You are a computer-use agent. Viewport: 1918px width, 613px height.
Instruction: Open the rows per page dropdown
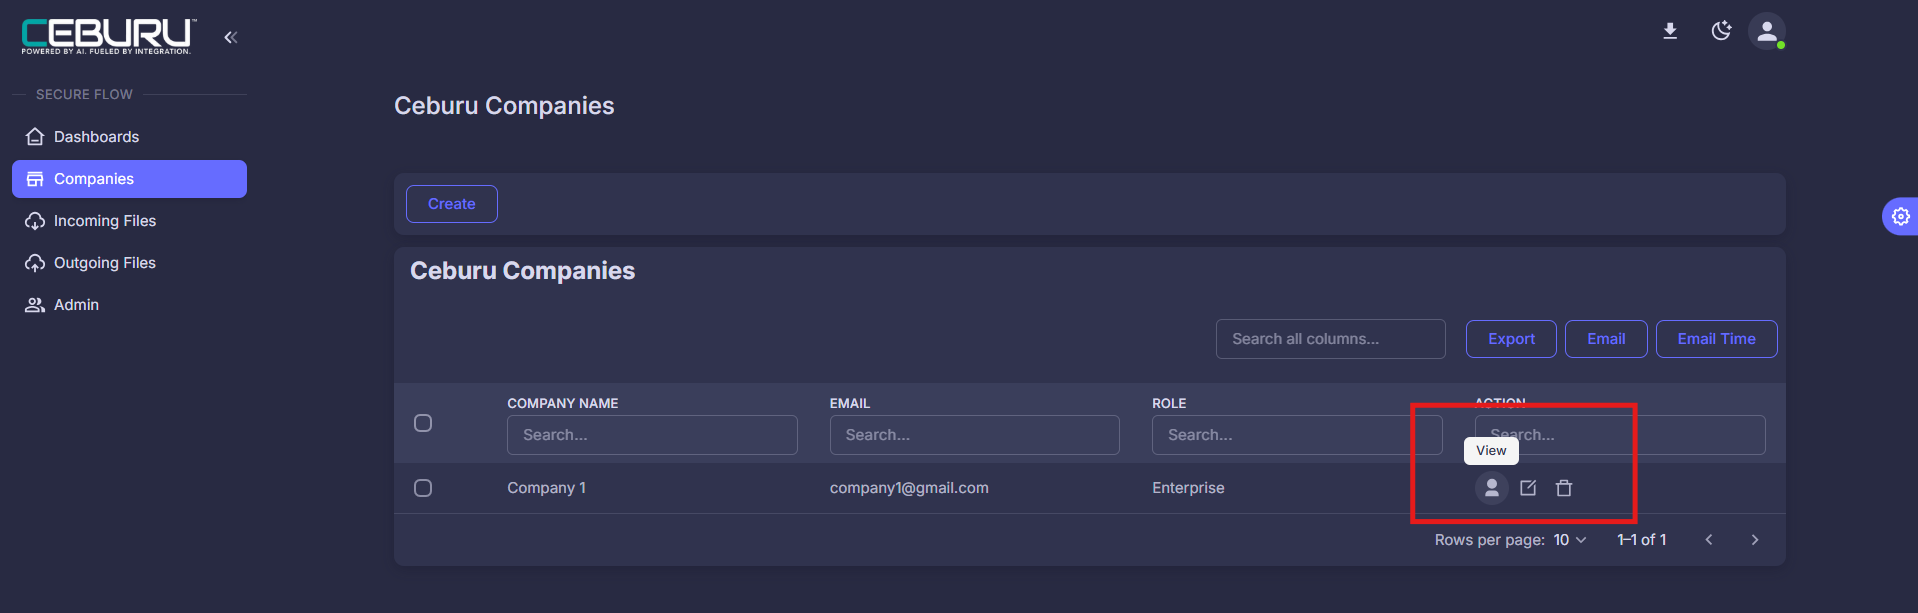[1570, 540]
